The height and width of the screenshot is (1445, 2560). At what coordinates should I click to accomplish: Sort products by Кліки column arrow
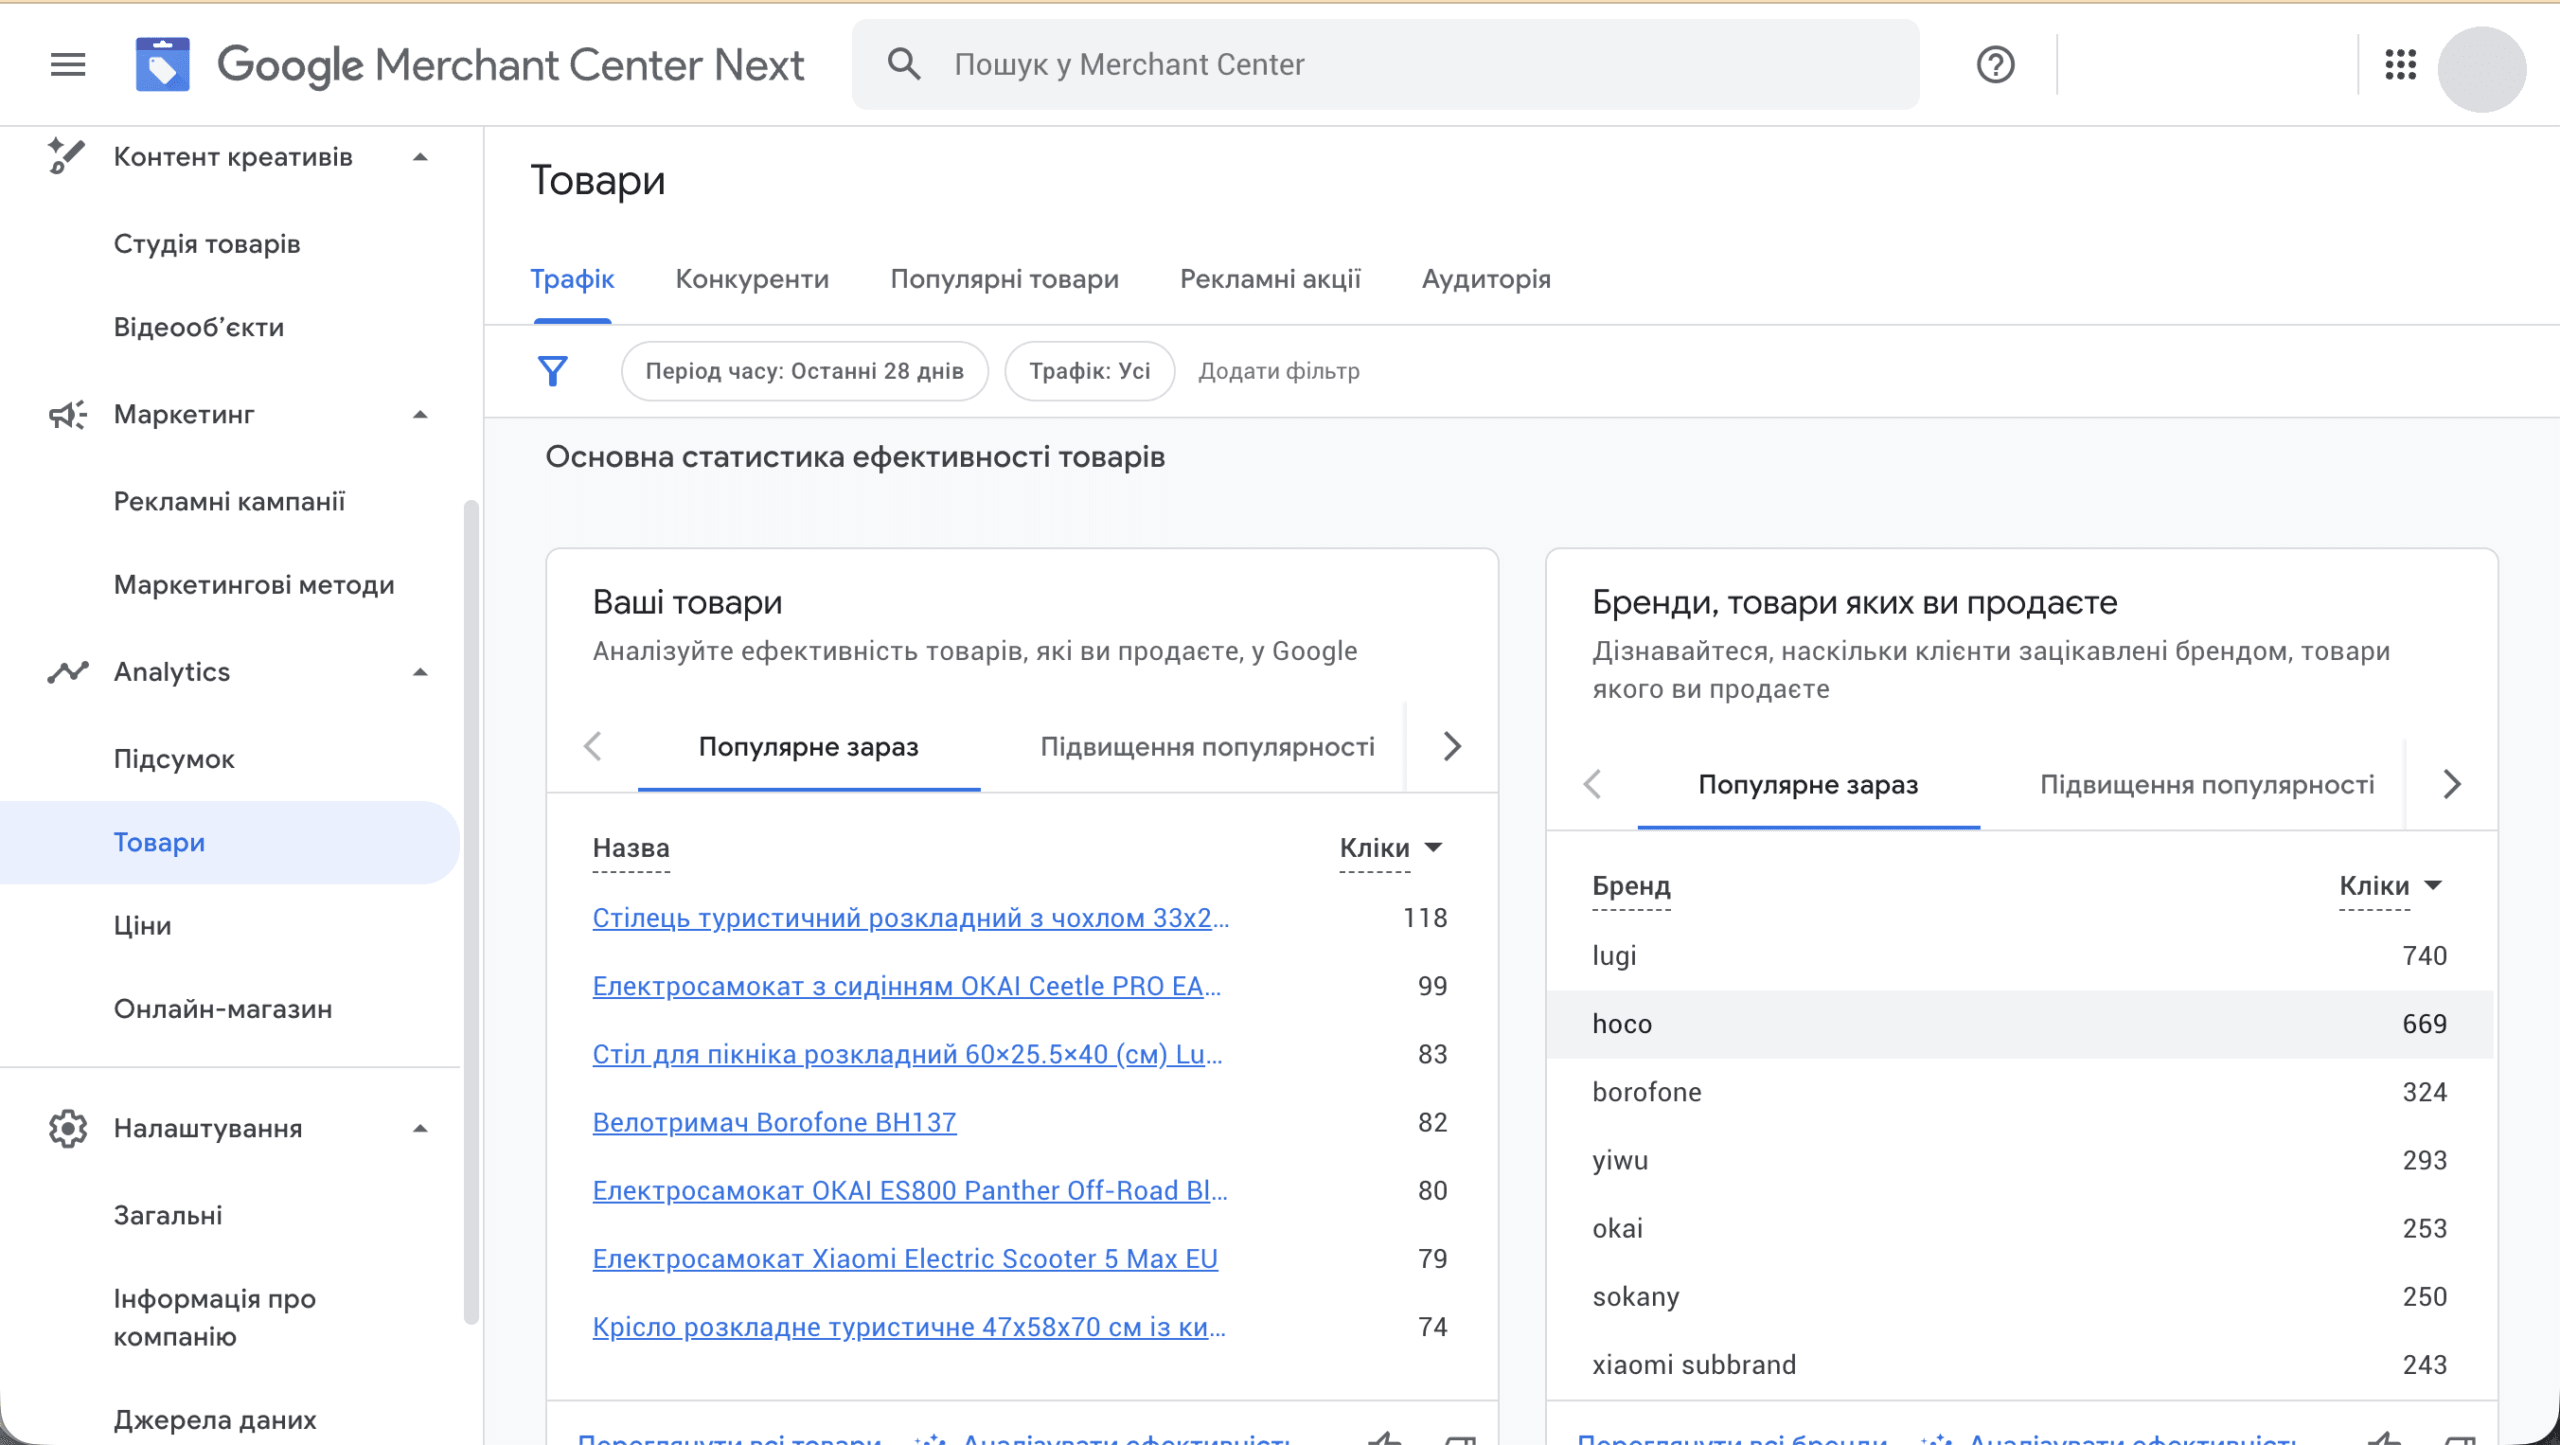[1433, 848]
